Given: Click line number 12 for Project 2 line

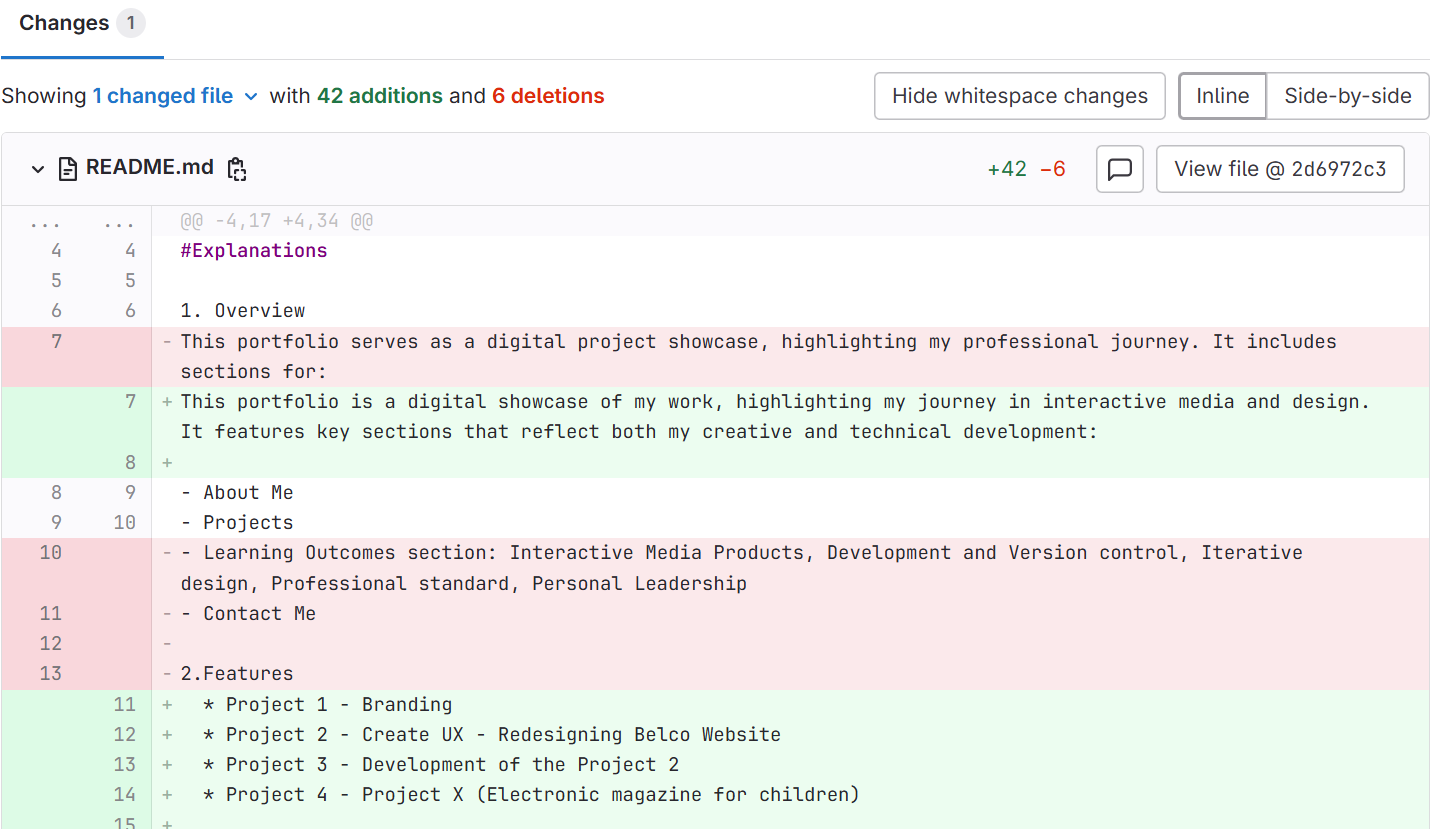Looking at the screenshot, I should pyautogui.click(x=124, y=735).
